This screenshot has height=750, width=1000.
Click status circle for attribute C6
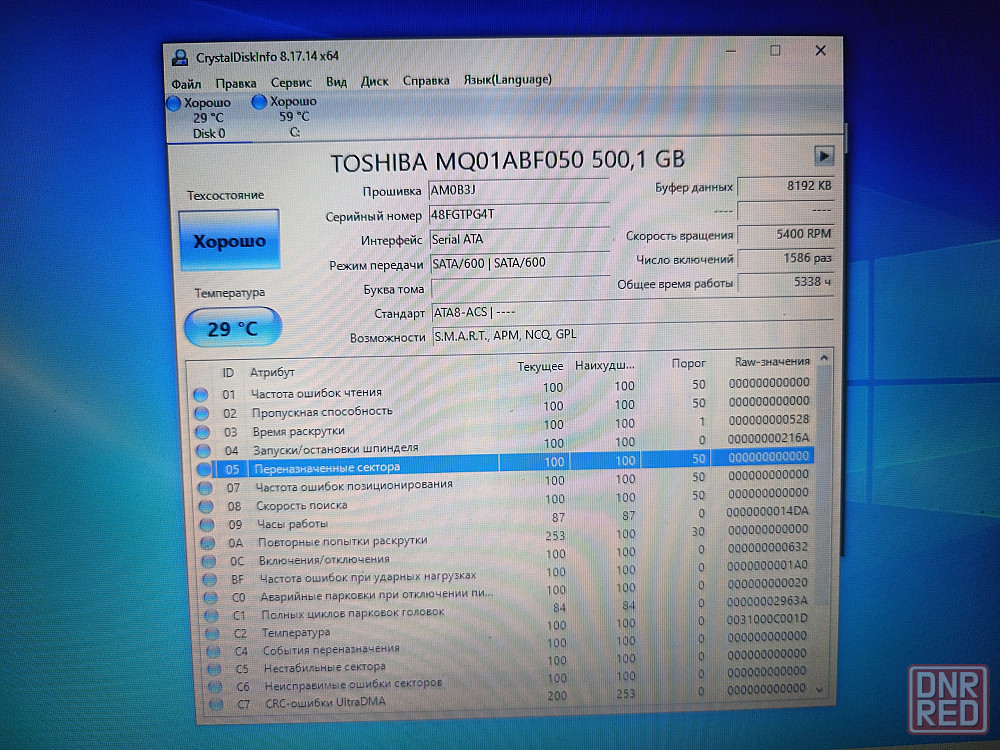coord(216,687)
